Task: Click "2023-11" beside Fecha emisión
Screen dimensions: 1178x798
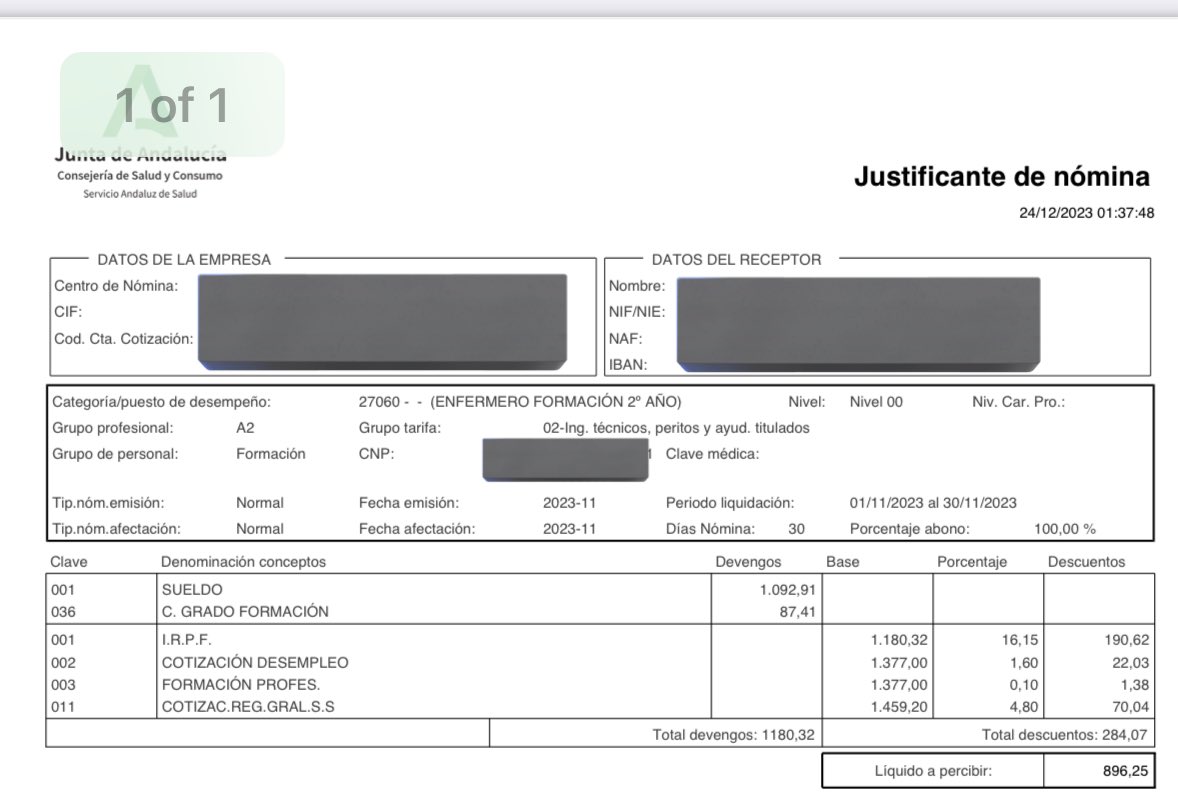Action: pyautogui.click(x=569, y=503)
